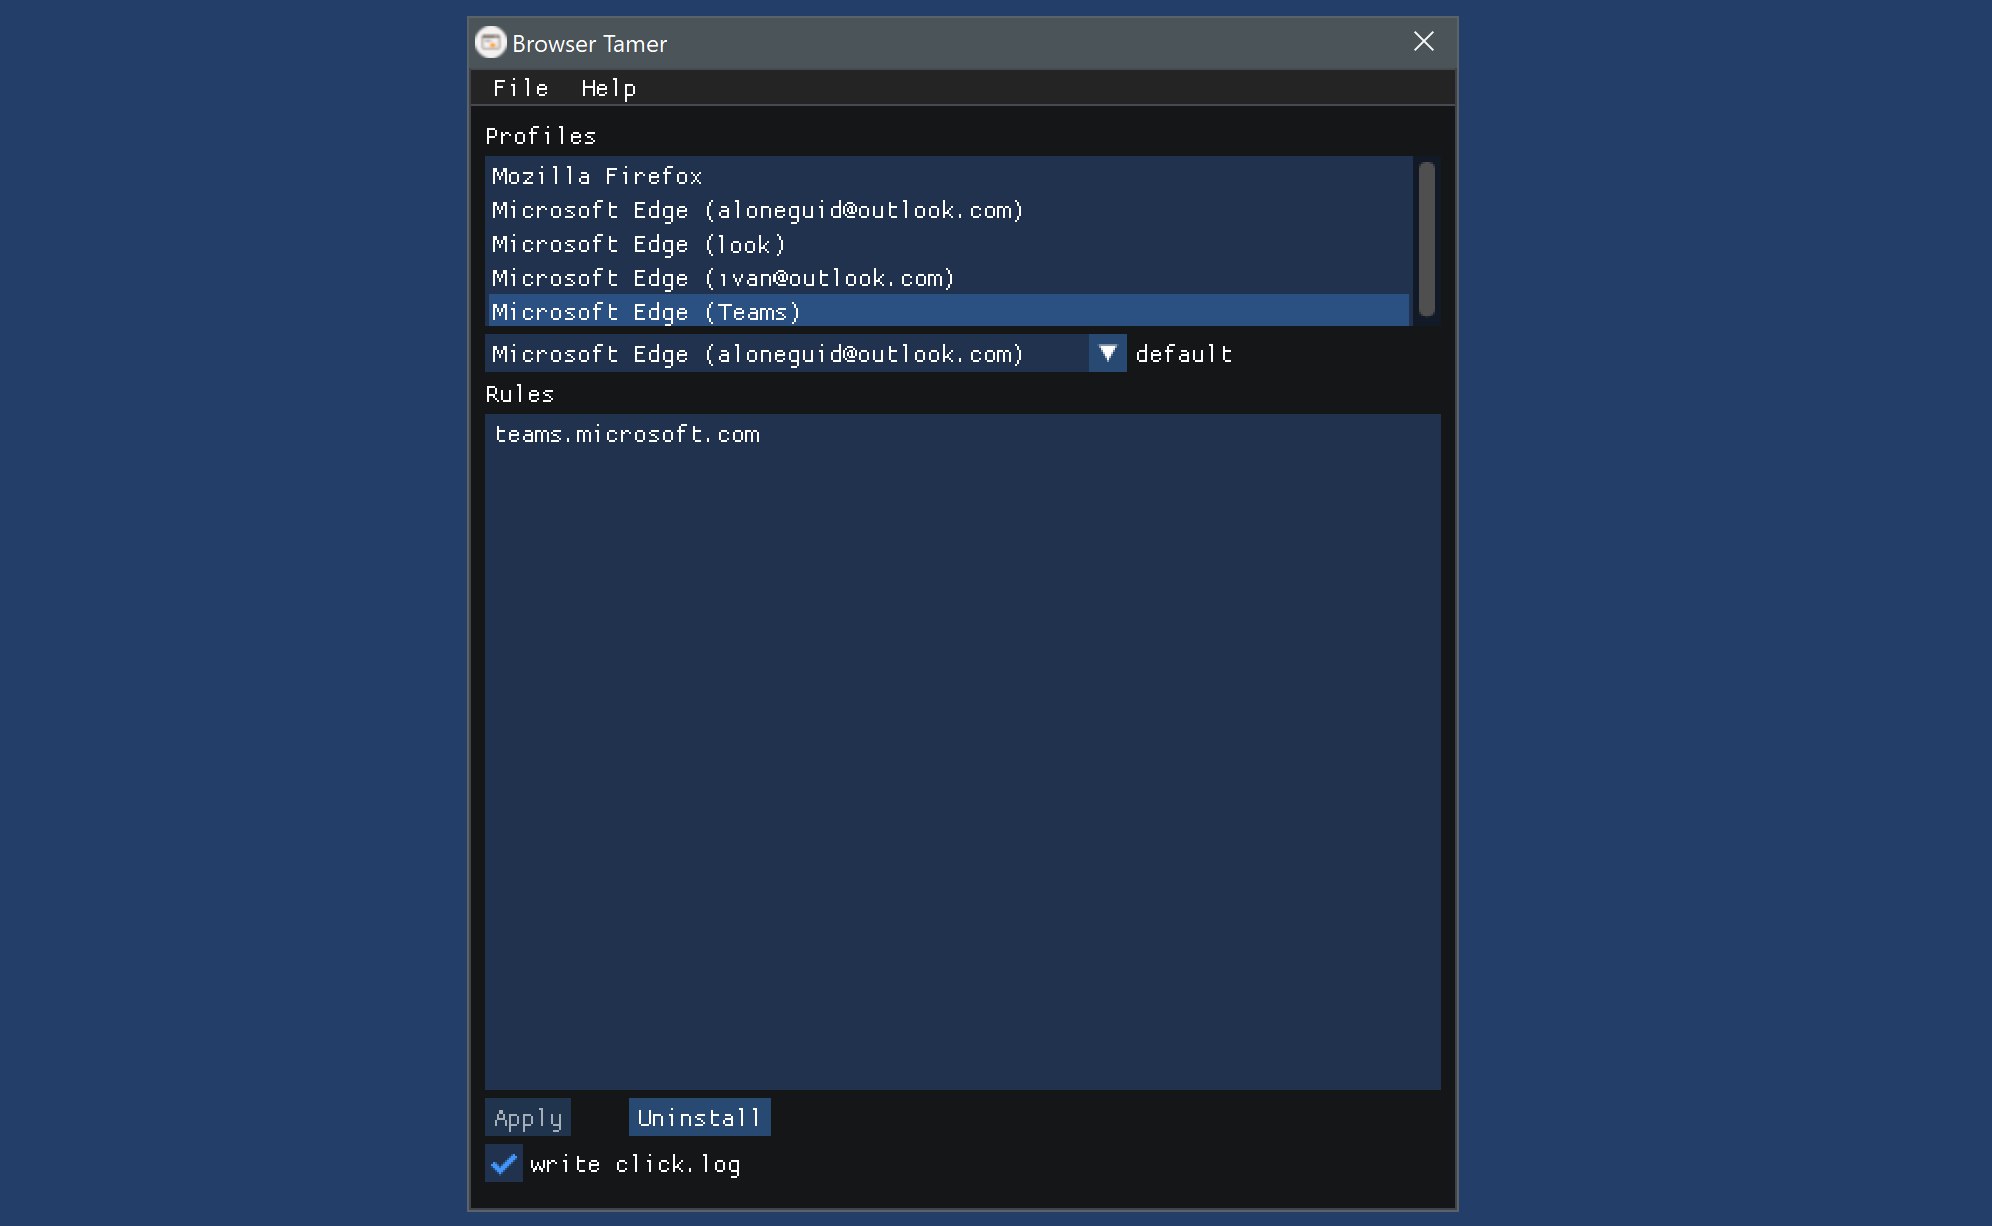
Task: Select the Microsoft Edge (Teams) profile
Action: (x=948, y=311)
